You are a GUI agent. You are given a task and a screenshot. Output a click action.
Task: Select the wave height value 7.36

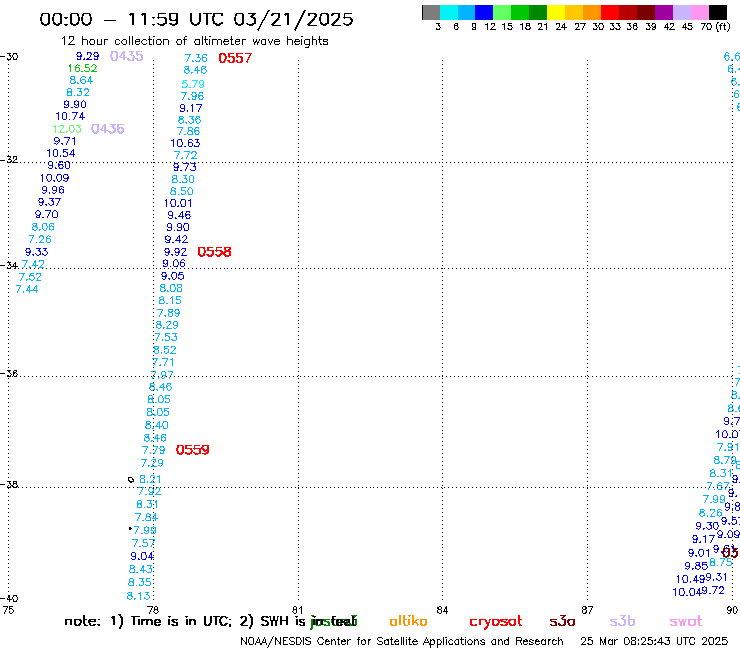pos(196,58)
